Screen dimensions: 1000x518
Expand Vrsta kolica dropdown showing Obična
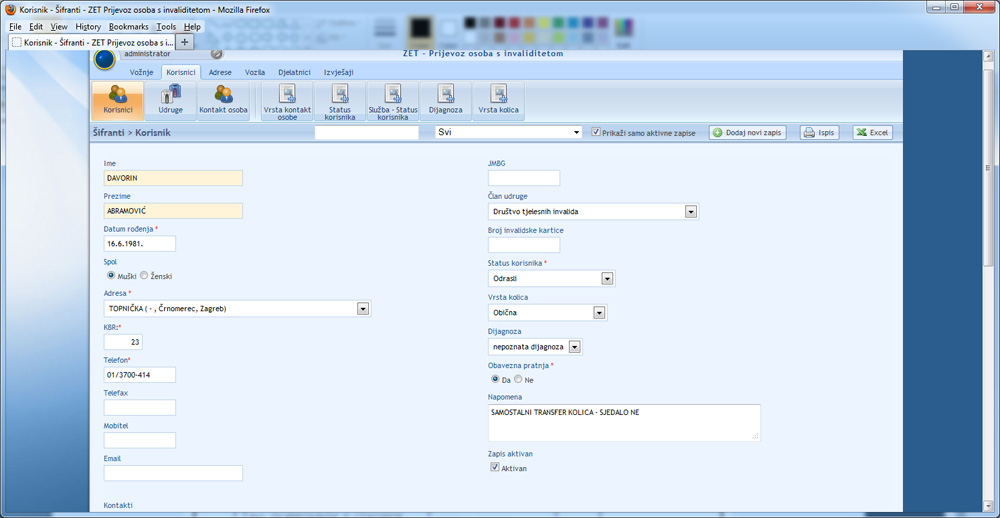(x=599, y=313)
